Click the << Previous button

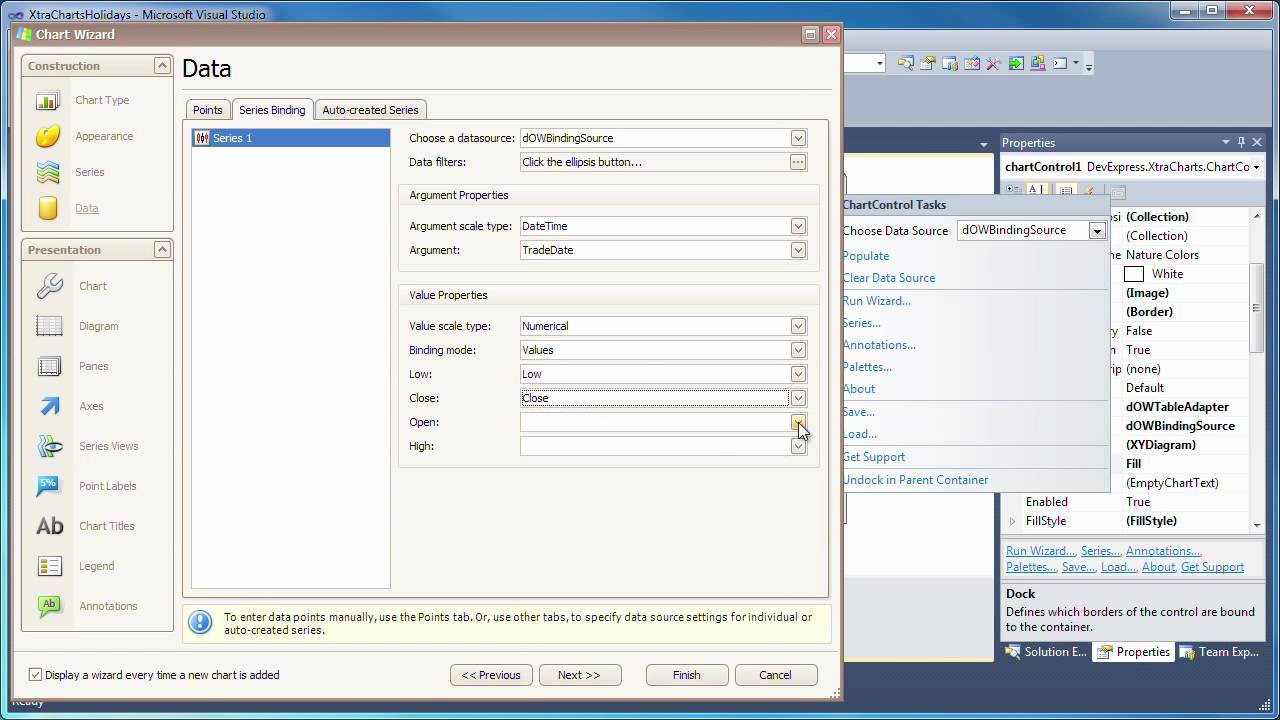point(491,675)
